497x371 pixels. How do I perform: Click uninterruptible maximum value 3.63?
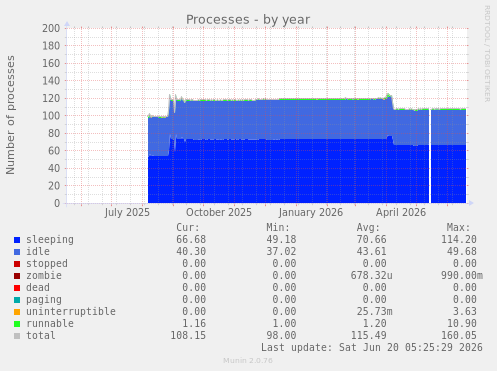465,311
